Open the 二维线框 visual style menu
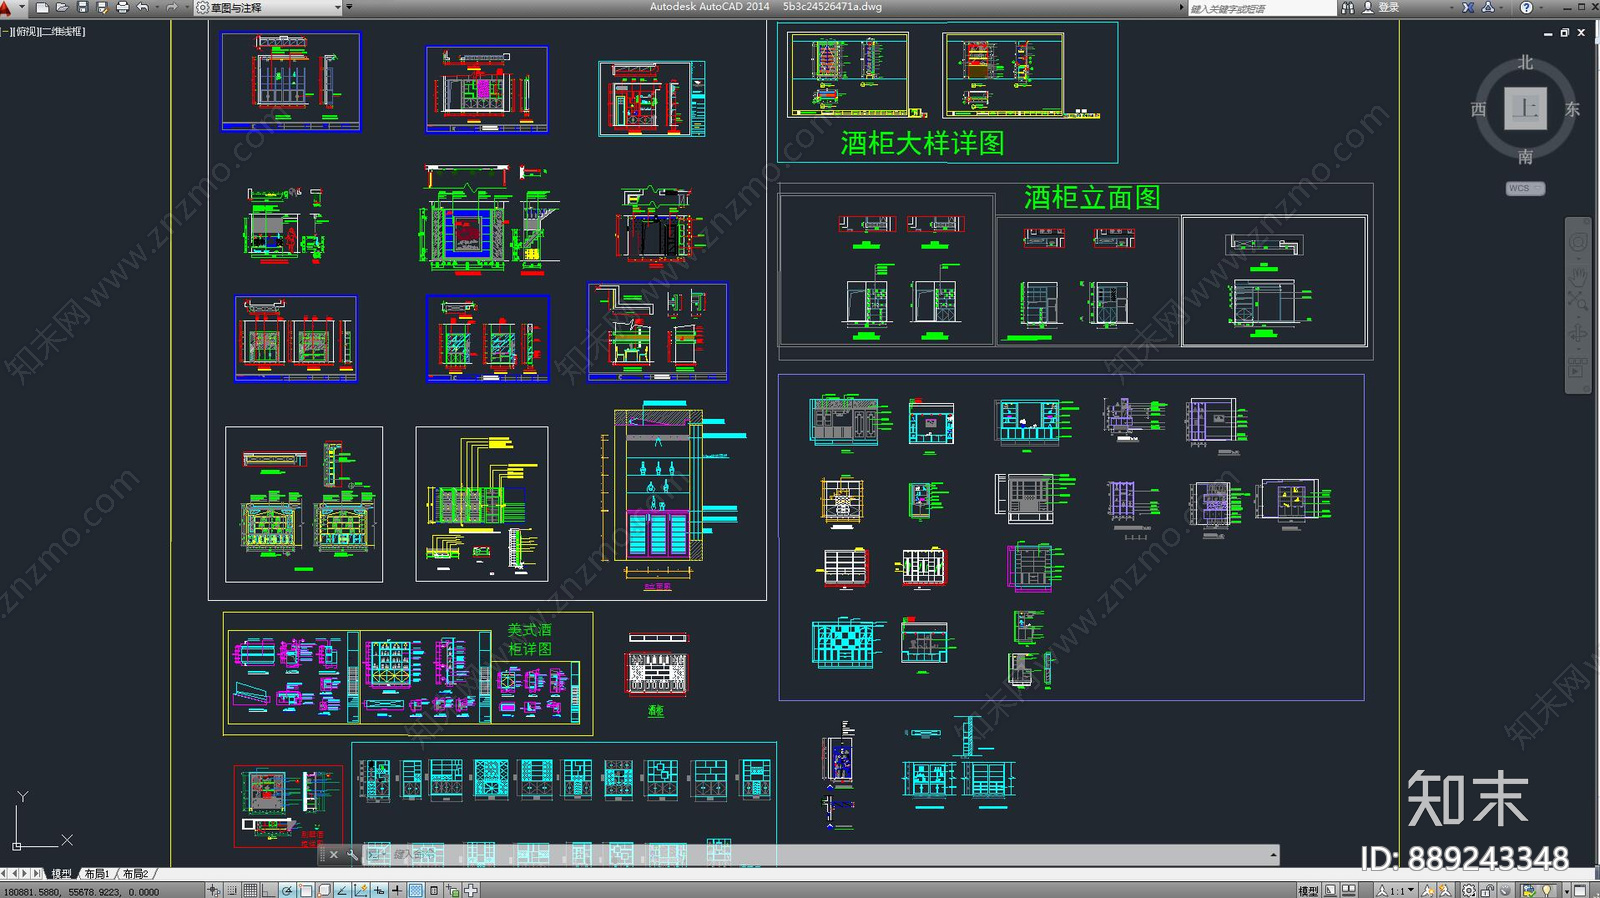The width and height of the screenshot is (1600, 898). click(62, 31)
